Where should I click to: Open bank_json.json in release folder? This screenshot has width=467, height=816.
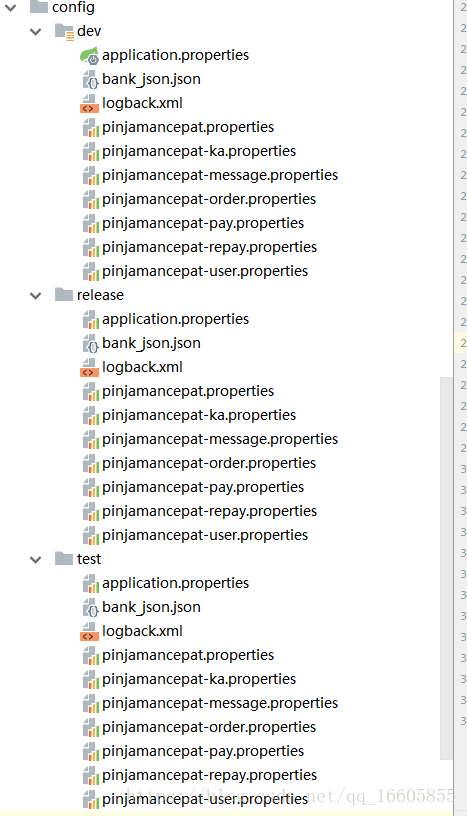tap(152, 343)
